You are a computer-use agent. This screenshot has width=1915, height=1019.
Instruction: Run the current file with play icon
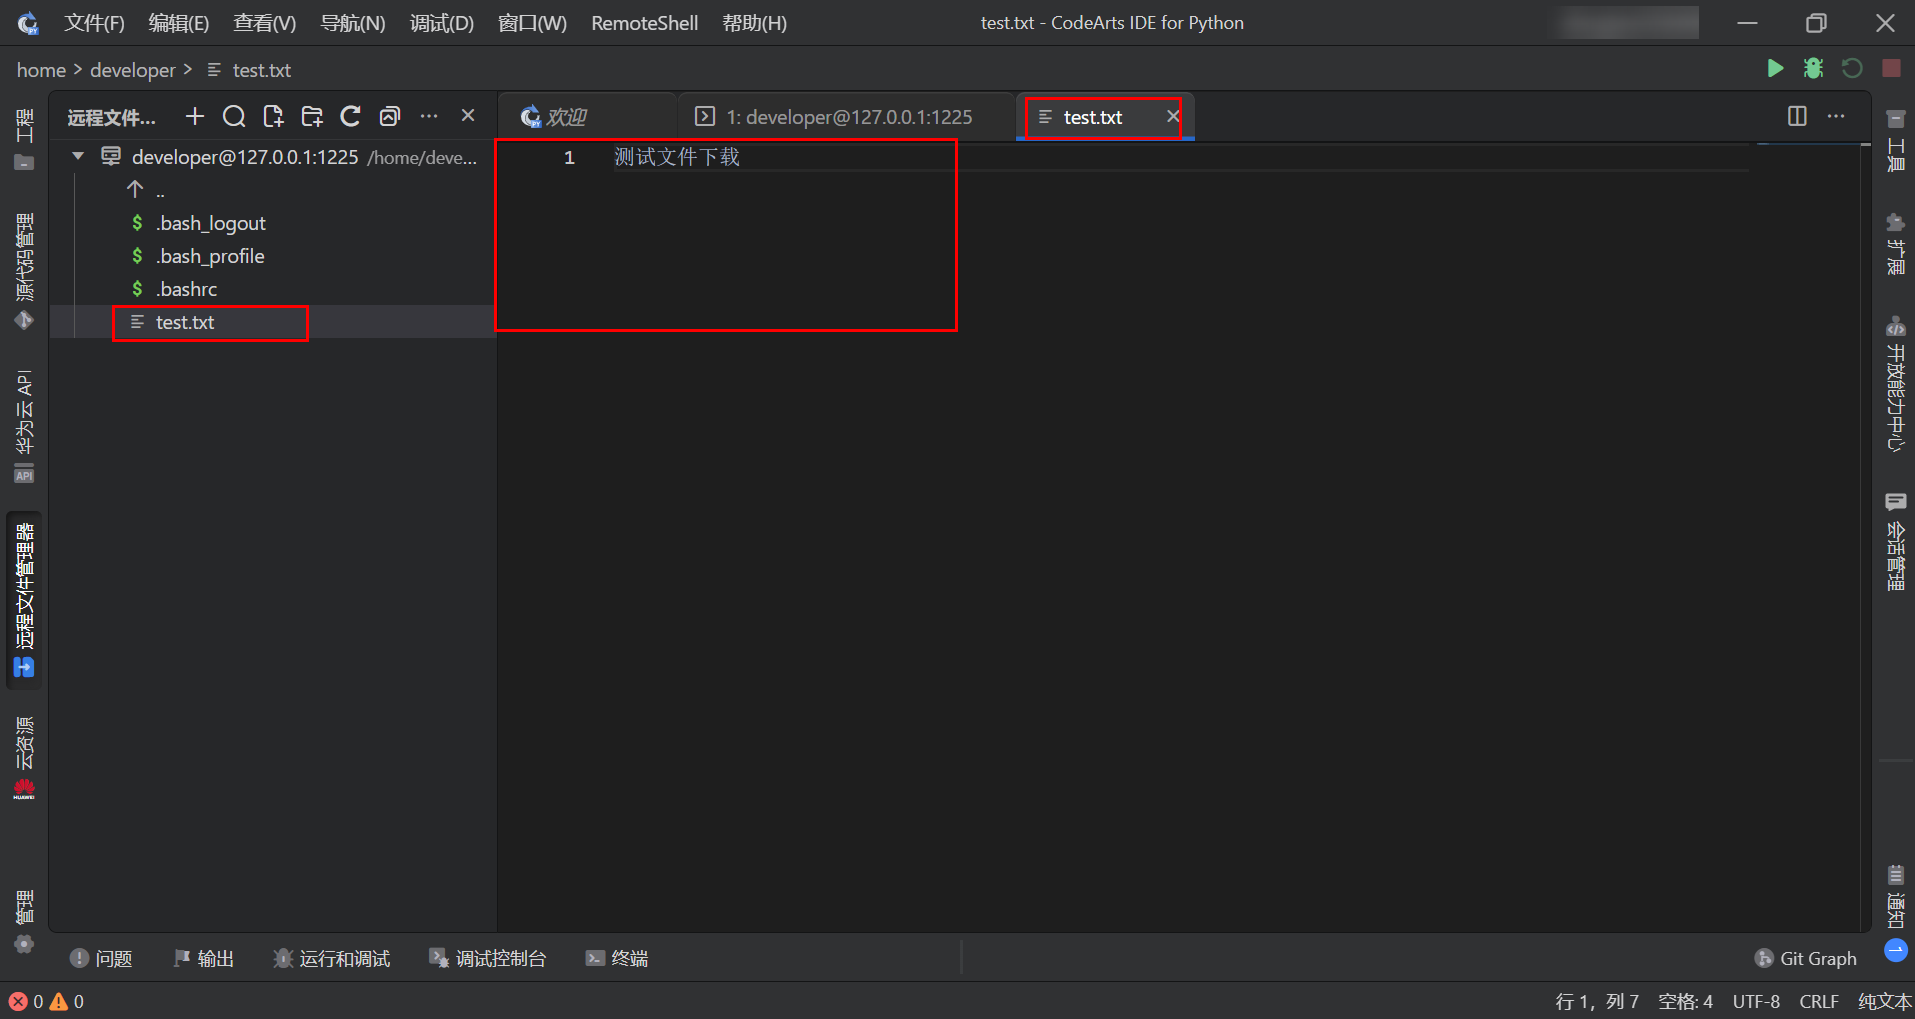(1776, 68)
